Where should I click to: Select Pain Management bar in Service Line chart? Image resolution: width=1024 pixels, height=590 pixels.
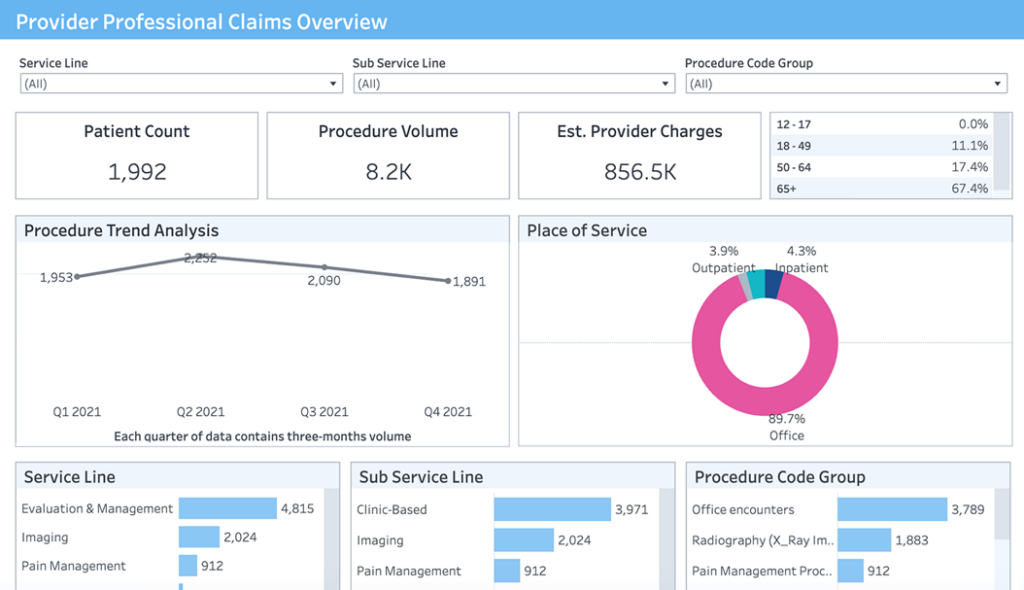pos(188,566)
